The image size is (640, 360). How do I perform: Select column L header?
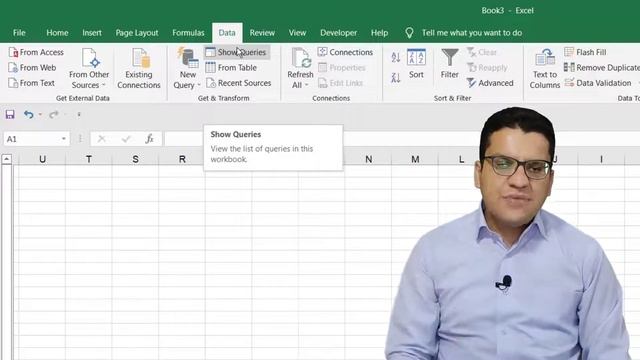(461, 159)
